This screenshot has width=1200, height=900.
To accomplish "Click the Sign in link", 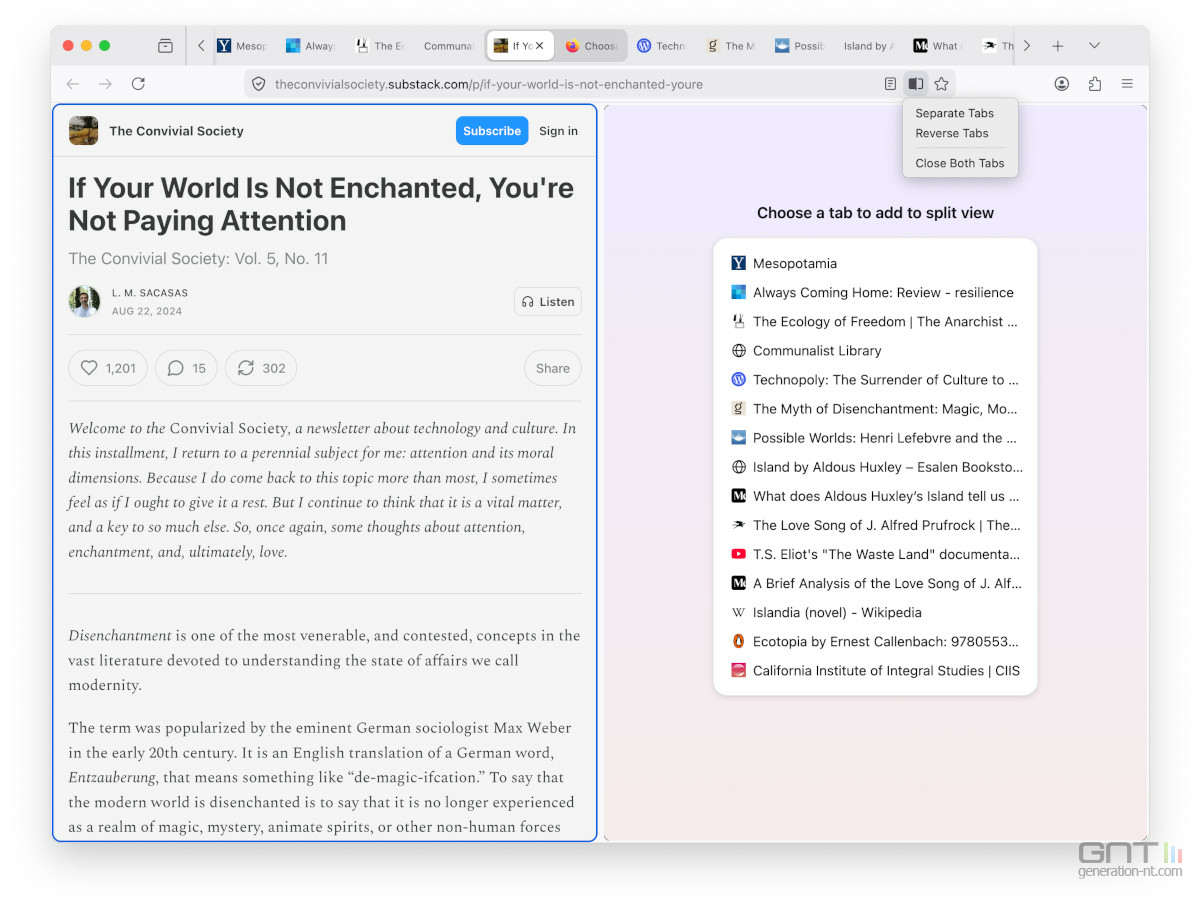I will (558, 131).
